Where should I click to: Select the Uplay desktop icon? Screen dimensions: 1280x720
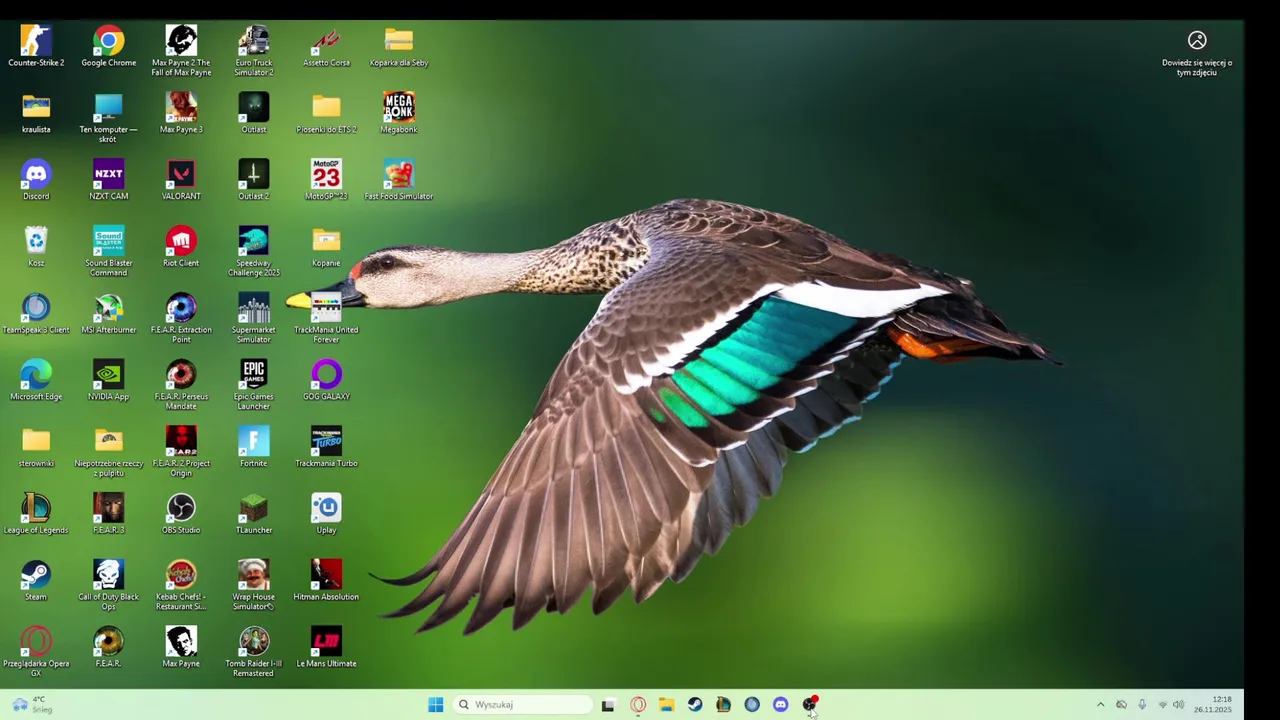326,515
